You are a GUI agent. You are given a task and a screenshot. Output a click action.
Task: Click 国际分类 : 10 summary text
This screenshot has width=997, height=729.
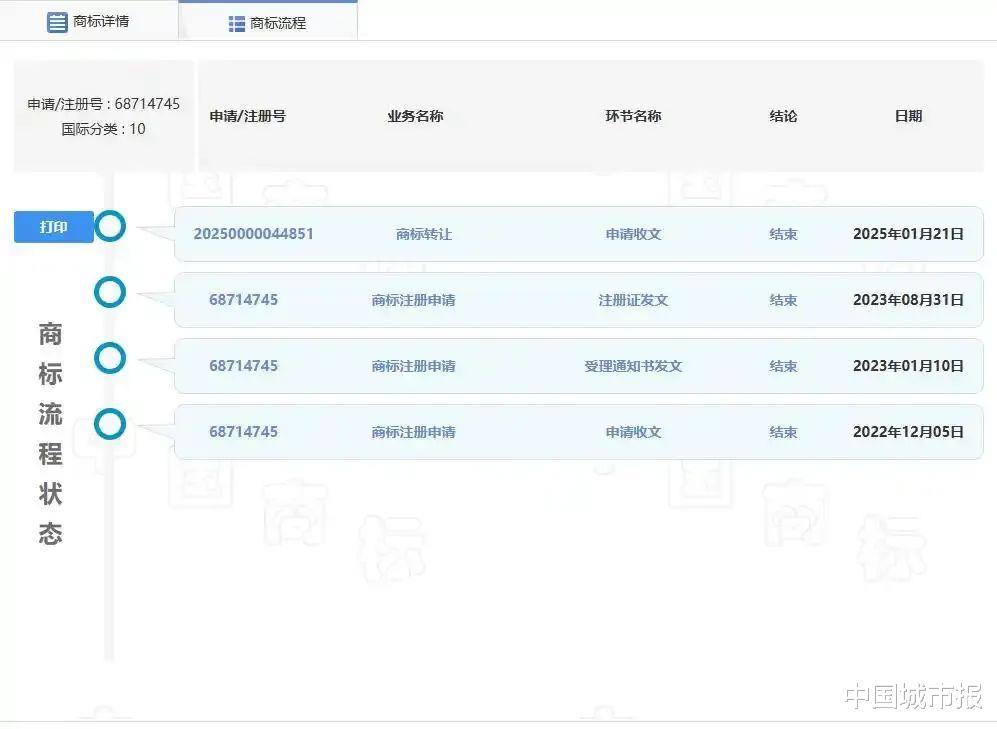(x=104, y=129)
